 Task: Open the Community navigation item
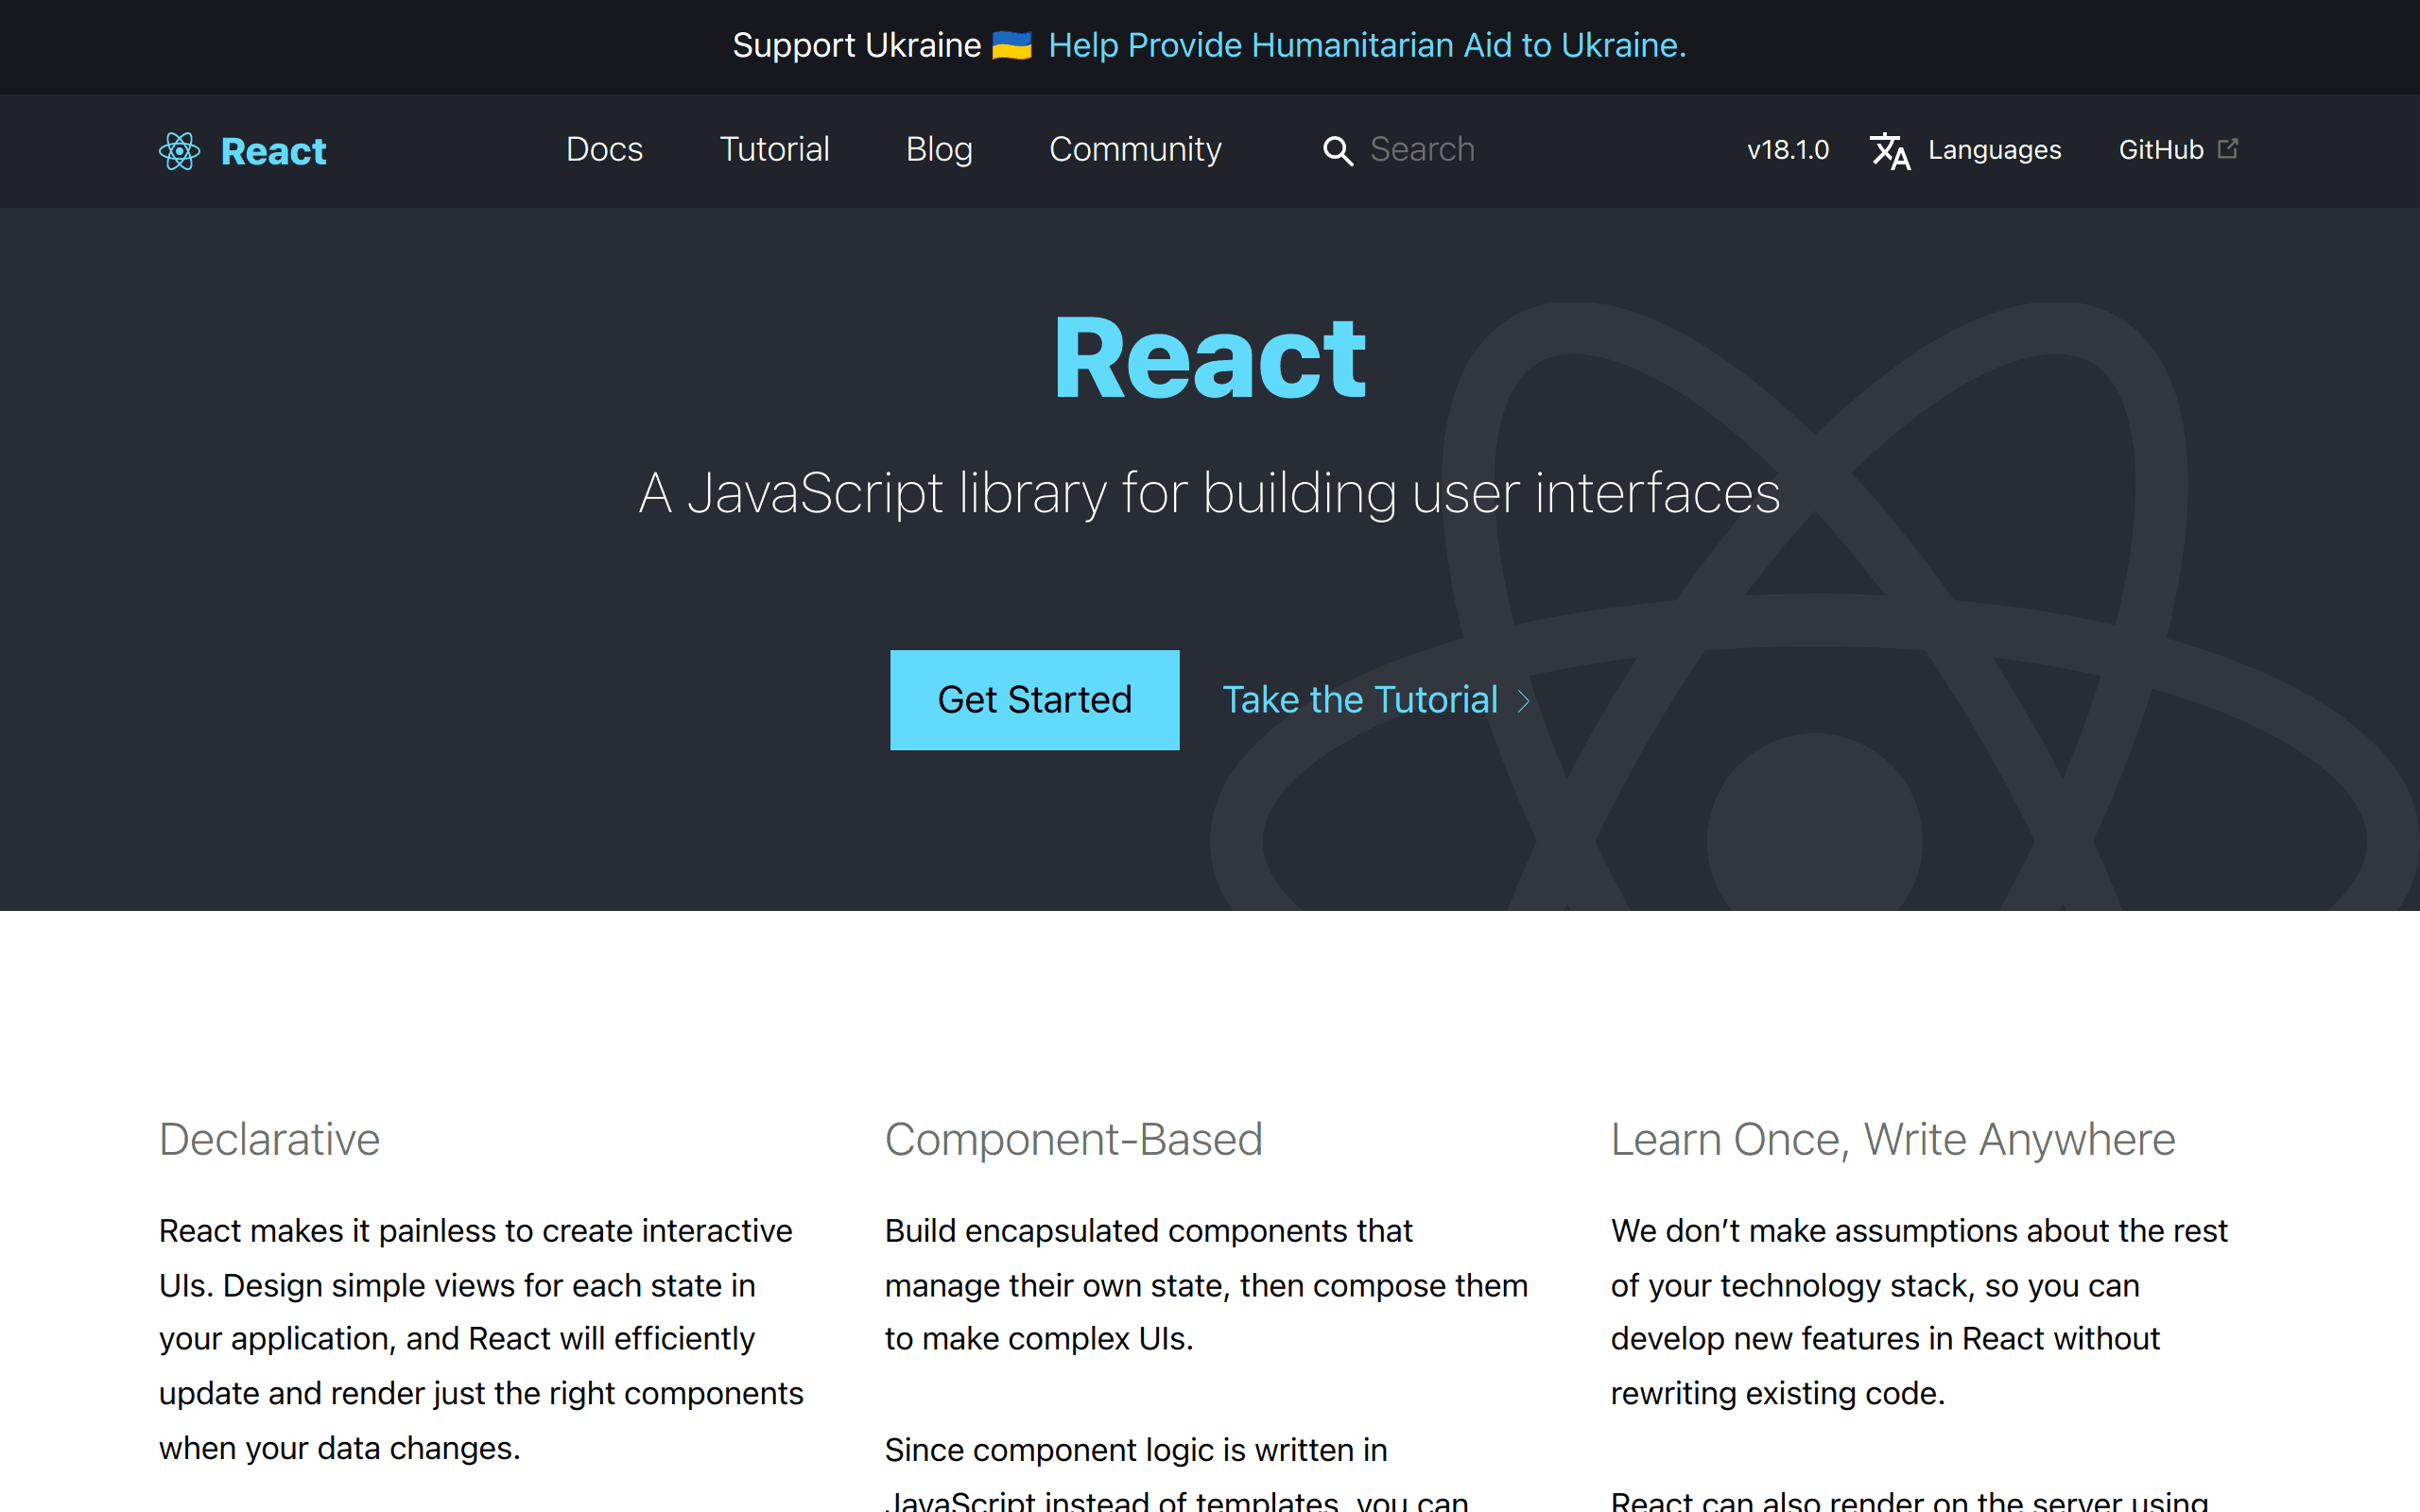[x=1135, y=150]
